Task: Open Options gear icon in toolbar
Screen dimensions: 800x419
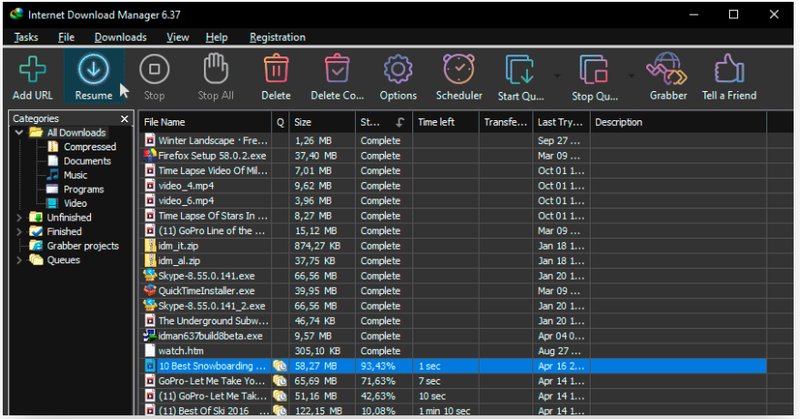Action: [x=398, y=70]
